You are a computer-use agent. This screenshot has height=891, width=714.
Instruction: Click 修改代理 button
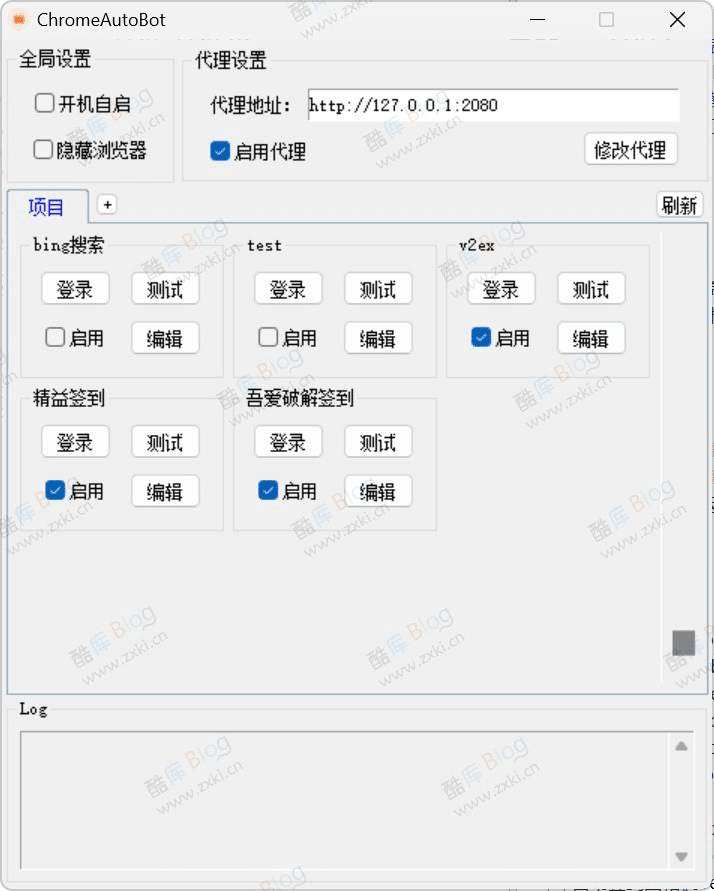tap(631, 150)
